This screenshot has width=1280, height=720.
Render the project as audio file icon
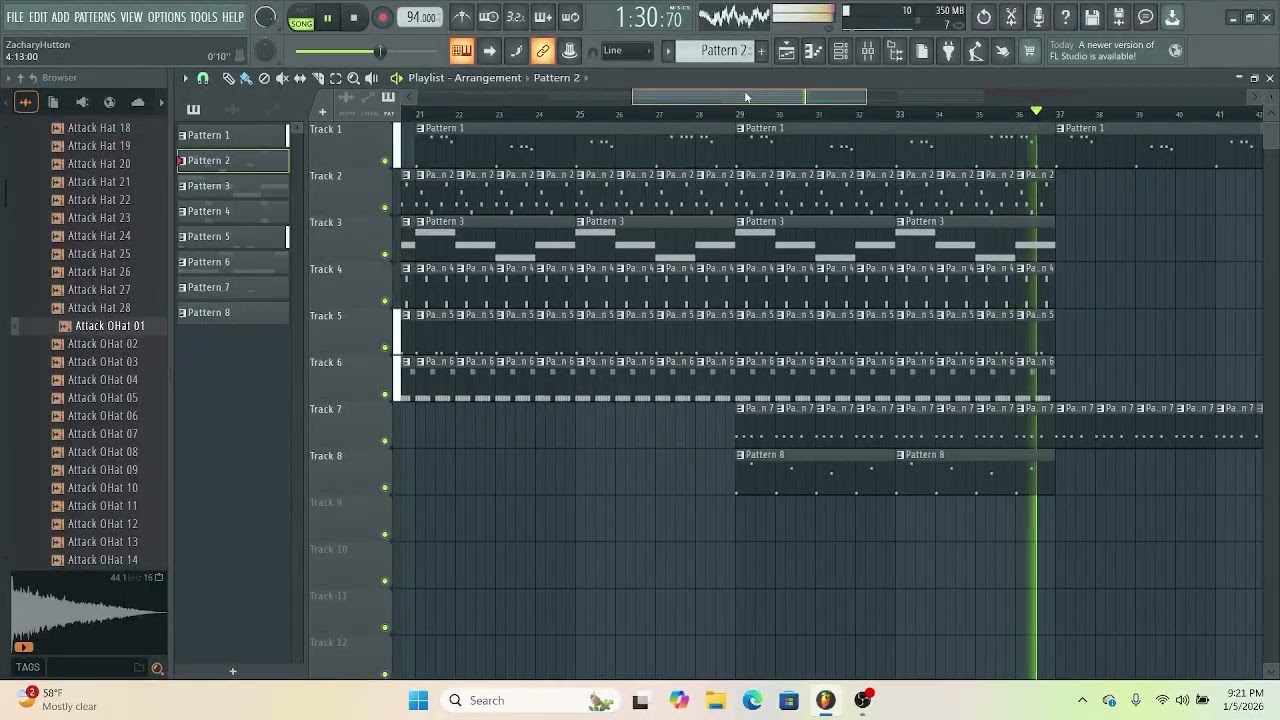click(1119, 17)
